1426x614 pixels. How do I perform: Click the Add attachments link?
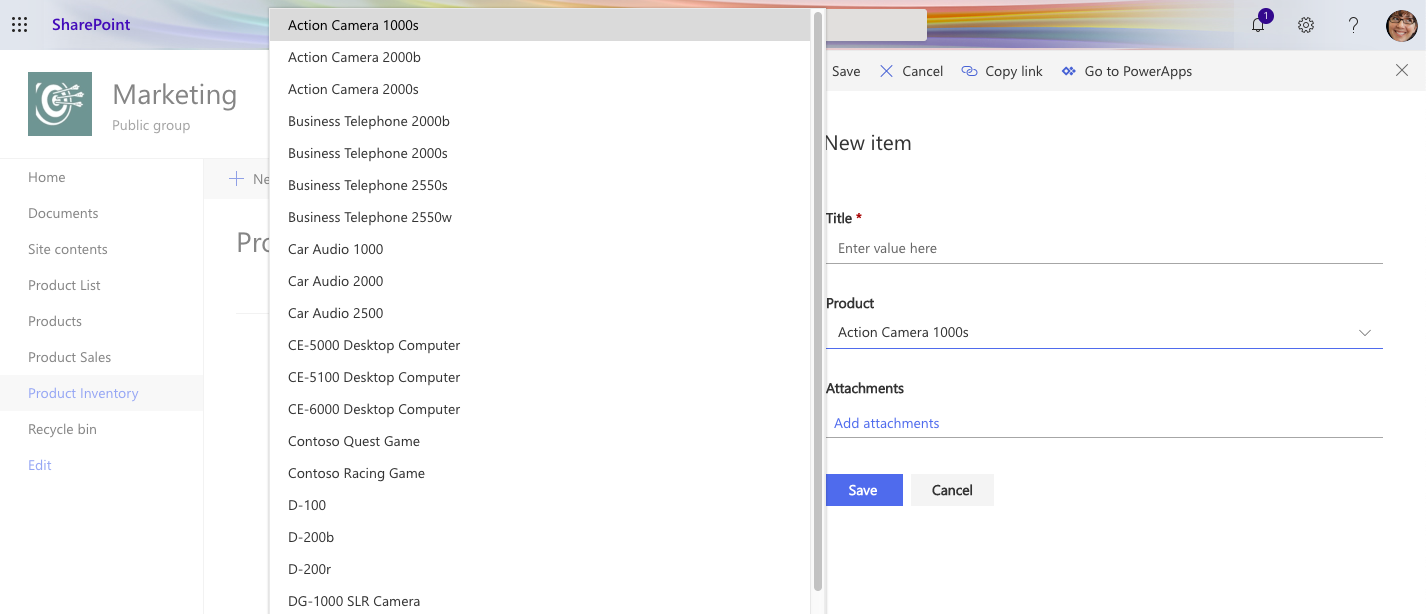click(887, 423)
